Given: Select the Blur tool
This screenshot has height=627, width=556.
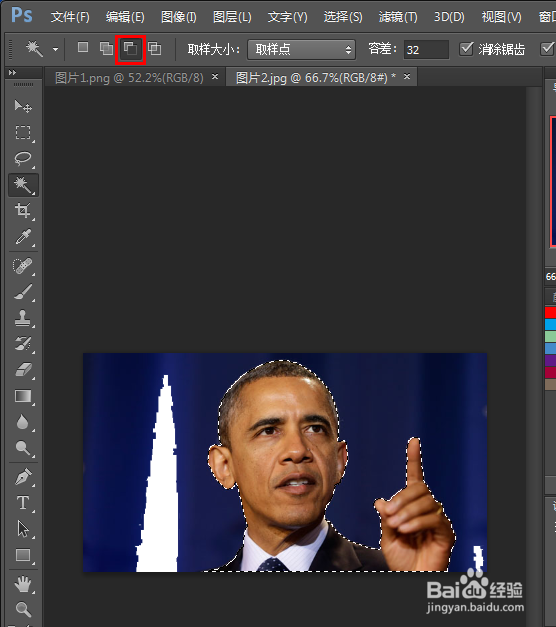Looking at the screenshot, I should (x=23, y=422).
